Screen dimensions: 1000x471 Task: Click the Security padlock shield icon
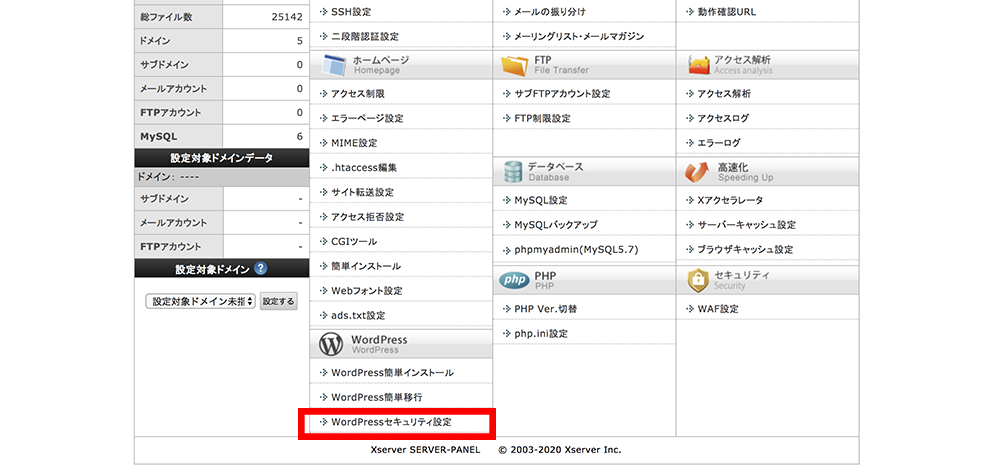point(698,280)
